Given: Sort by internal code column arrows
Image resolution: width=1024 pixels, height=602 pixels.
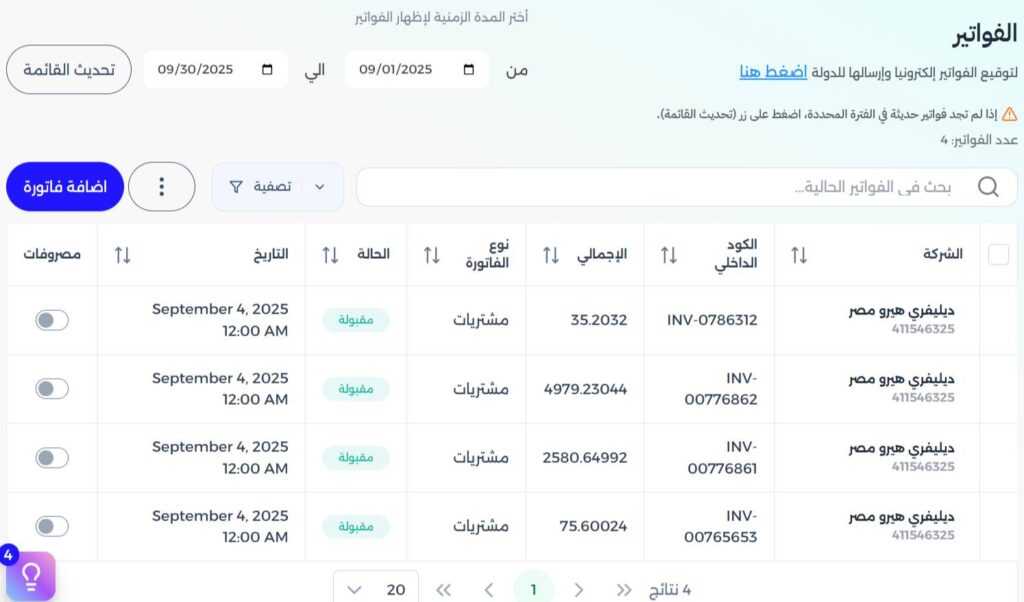Looking at the screenshot, I should (x=669, y=255).
